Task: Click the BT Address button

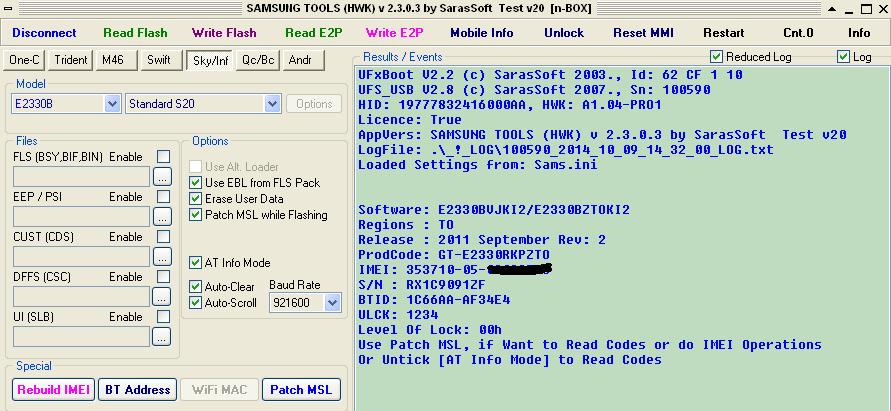Action: (x=138, y=389)
